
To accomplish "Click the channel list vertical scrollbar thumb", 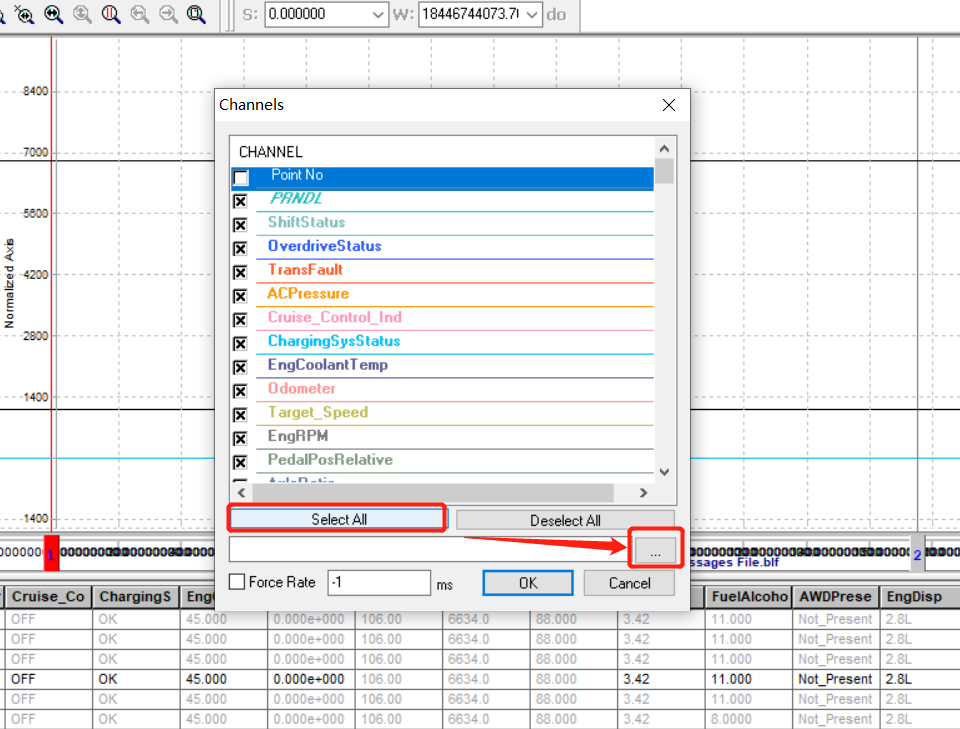I will (664, 171).
